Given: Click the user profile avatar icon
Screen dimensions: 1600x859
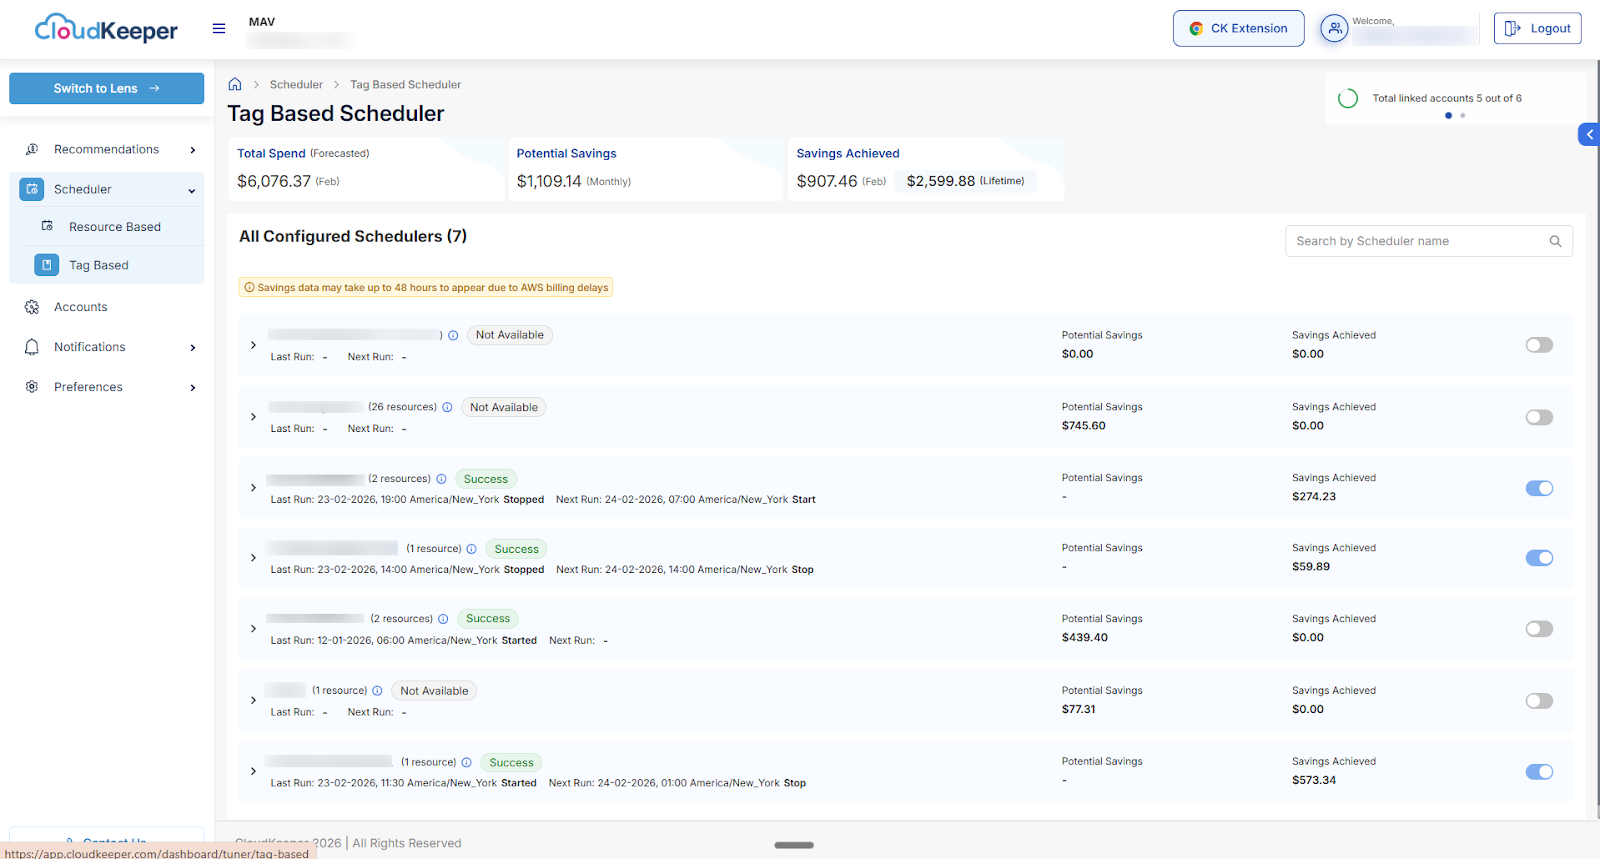Looking at the screenshot, I should 1334,29.
